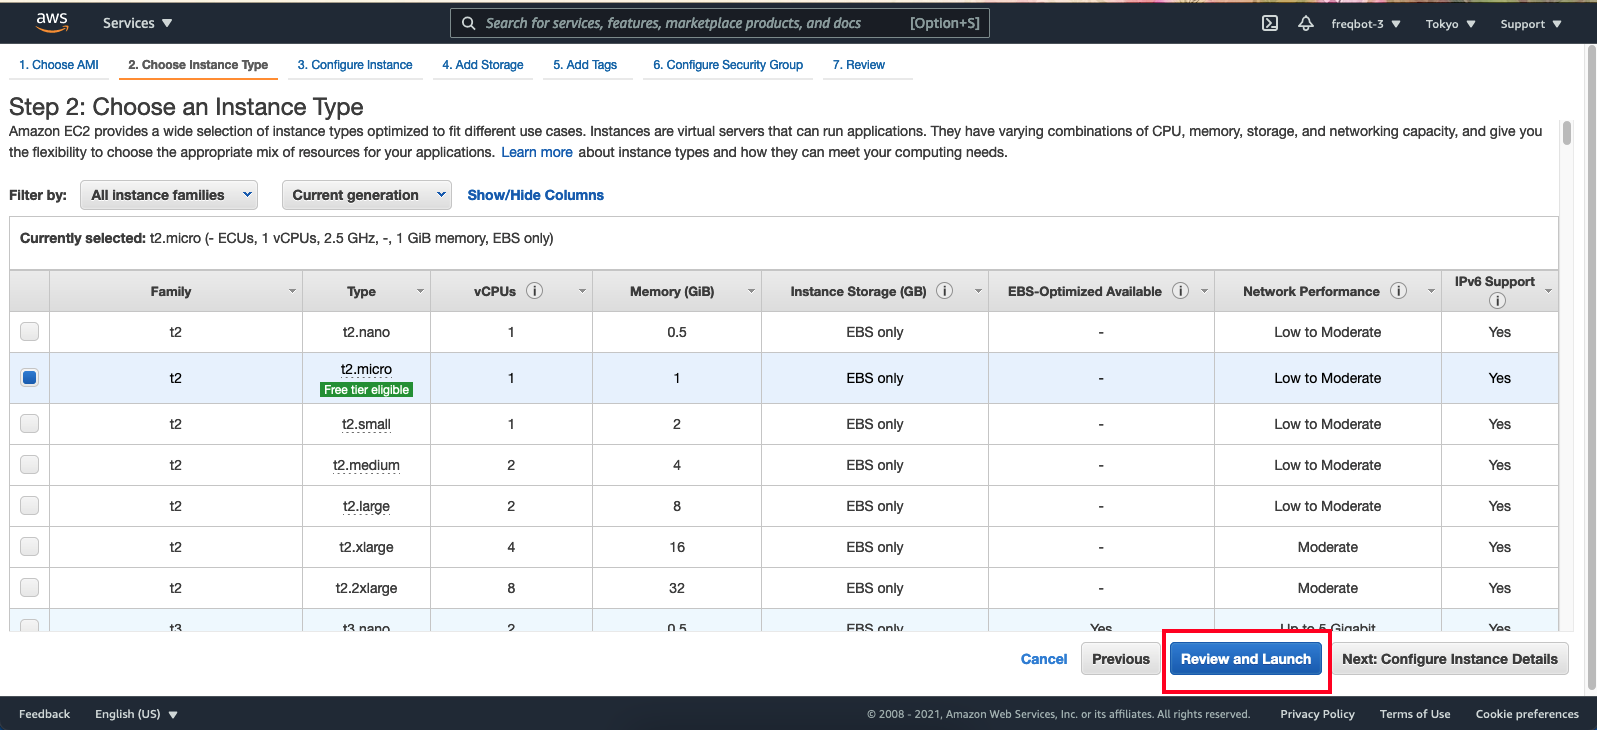This screenshot has width=1597, height=730.
Task: Open Memory (GiB) column arrow
Action: (x=751, y=291)
